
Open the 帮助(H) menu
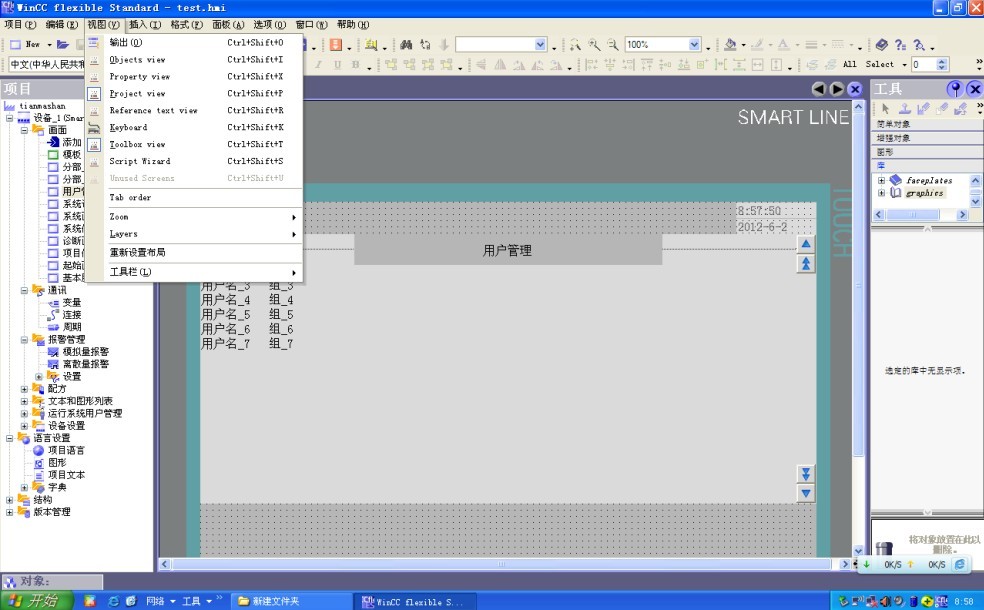pyautogui.click(x=353, y=24)
